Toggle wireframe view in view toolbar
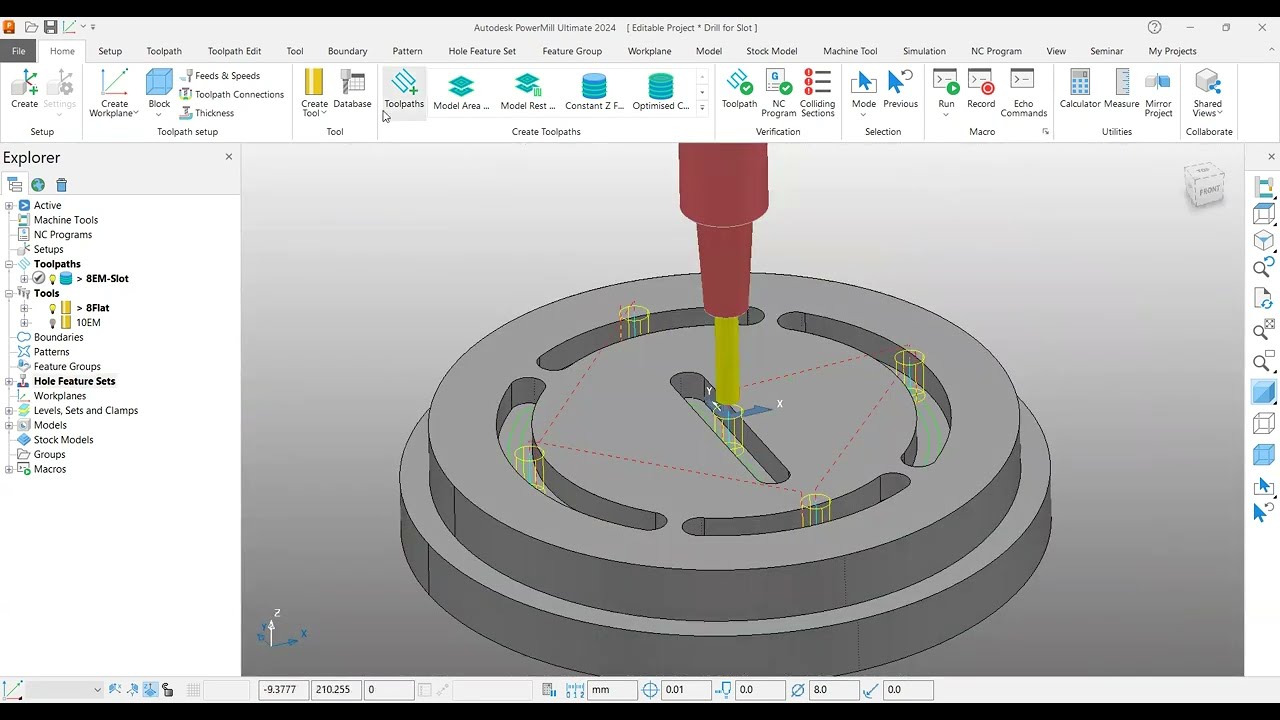Viewport: 1280px width, 720px height. click(x=1264, y=424)
